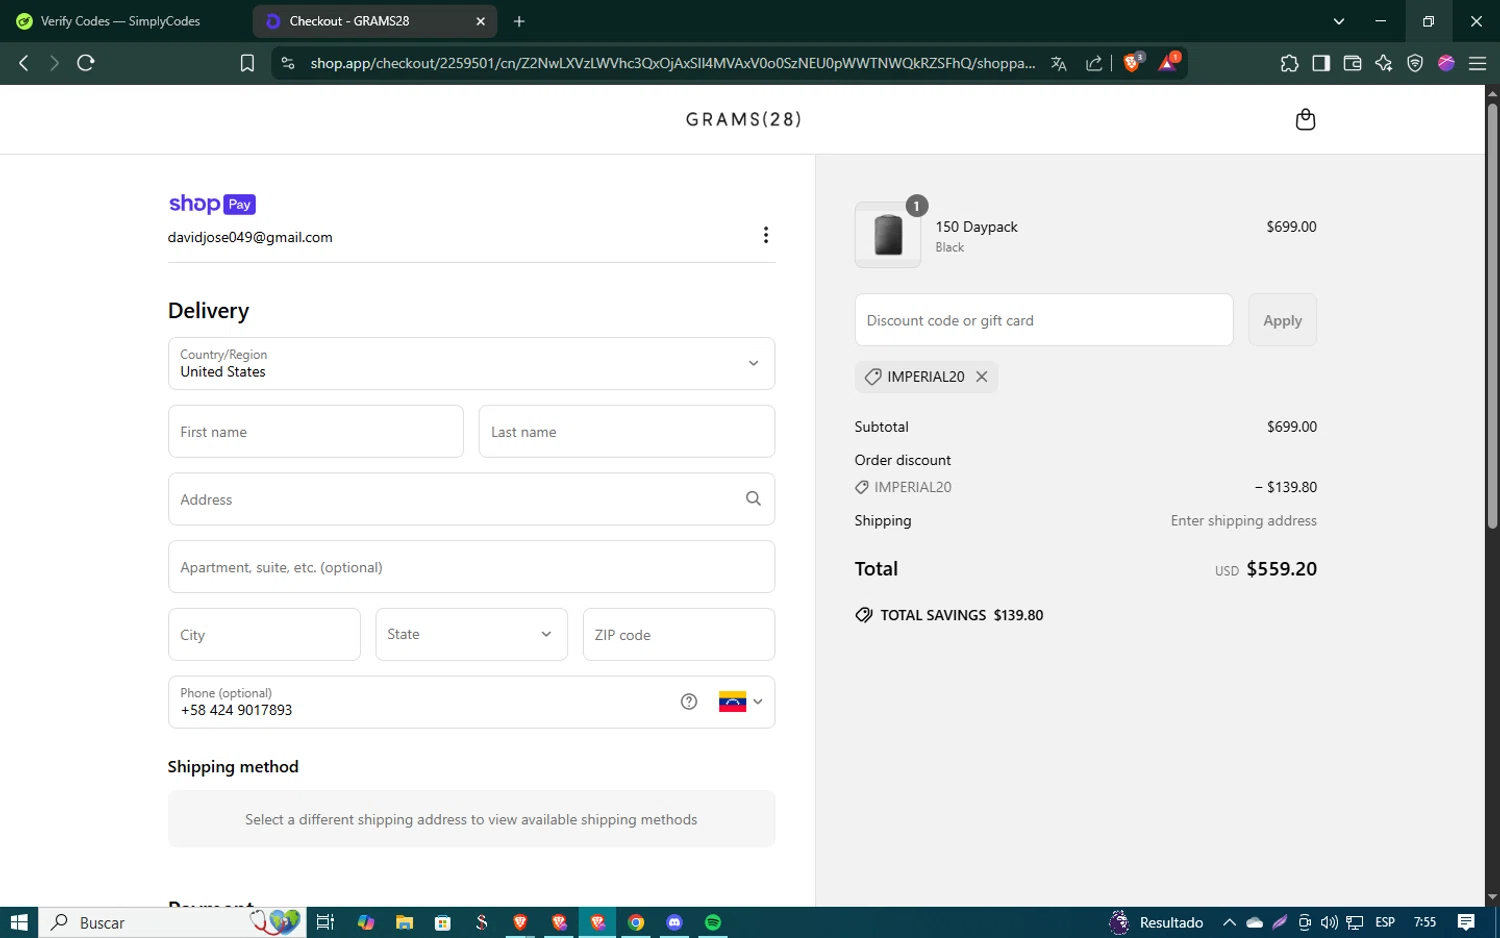Screen dimensions: 1500x938
Task: Open the cart bag icon
Action: 1305,120
